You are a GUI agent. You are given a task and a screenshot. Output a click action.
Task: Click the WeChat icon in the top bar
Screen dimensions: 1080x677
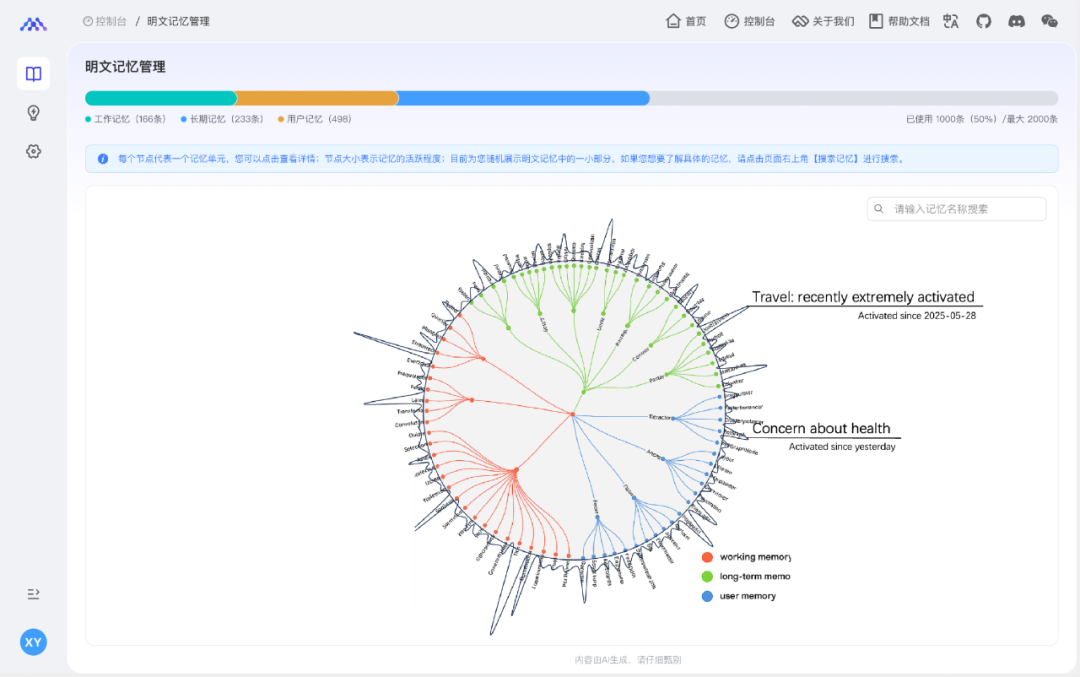tap(1049, 21)
